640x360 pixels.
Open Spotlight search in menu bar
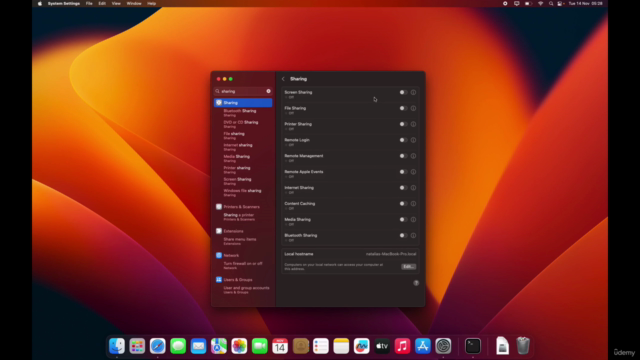551,3
